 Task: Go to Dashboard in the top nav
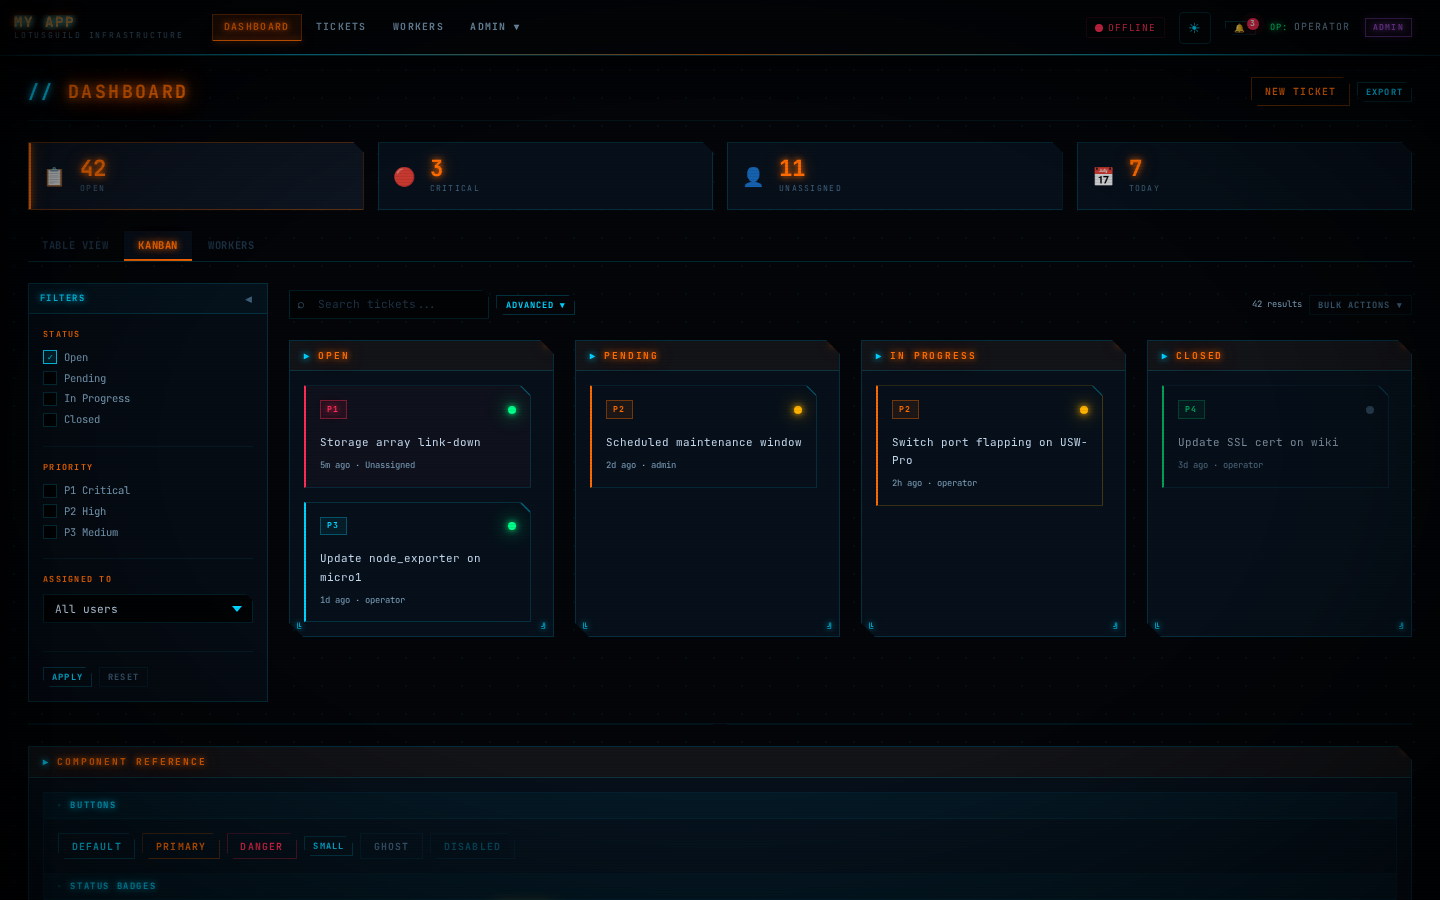(256, 27)
